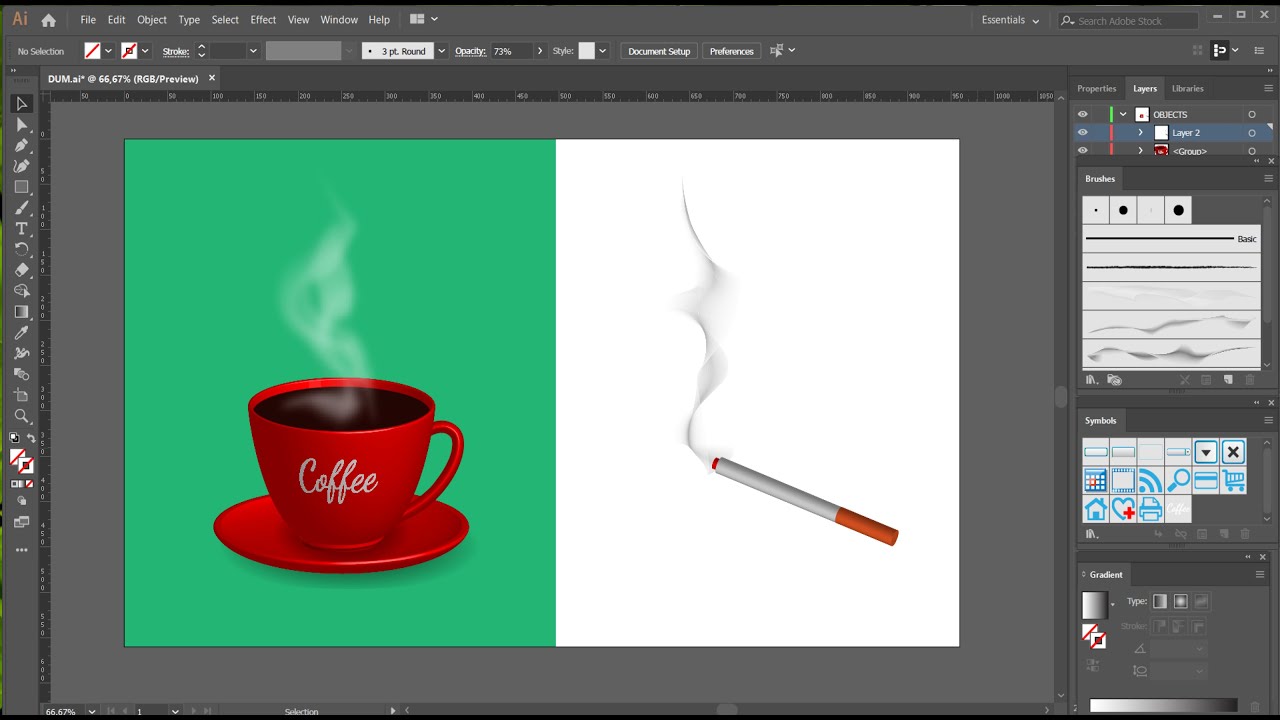The width and height of the screenshot is (1280, 720).
Task: Click the Stroke label link
Action: coord(176,51)
